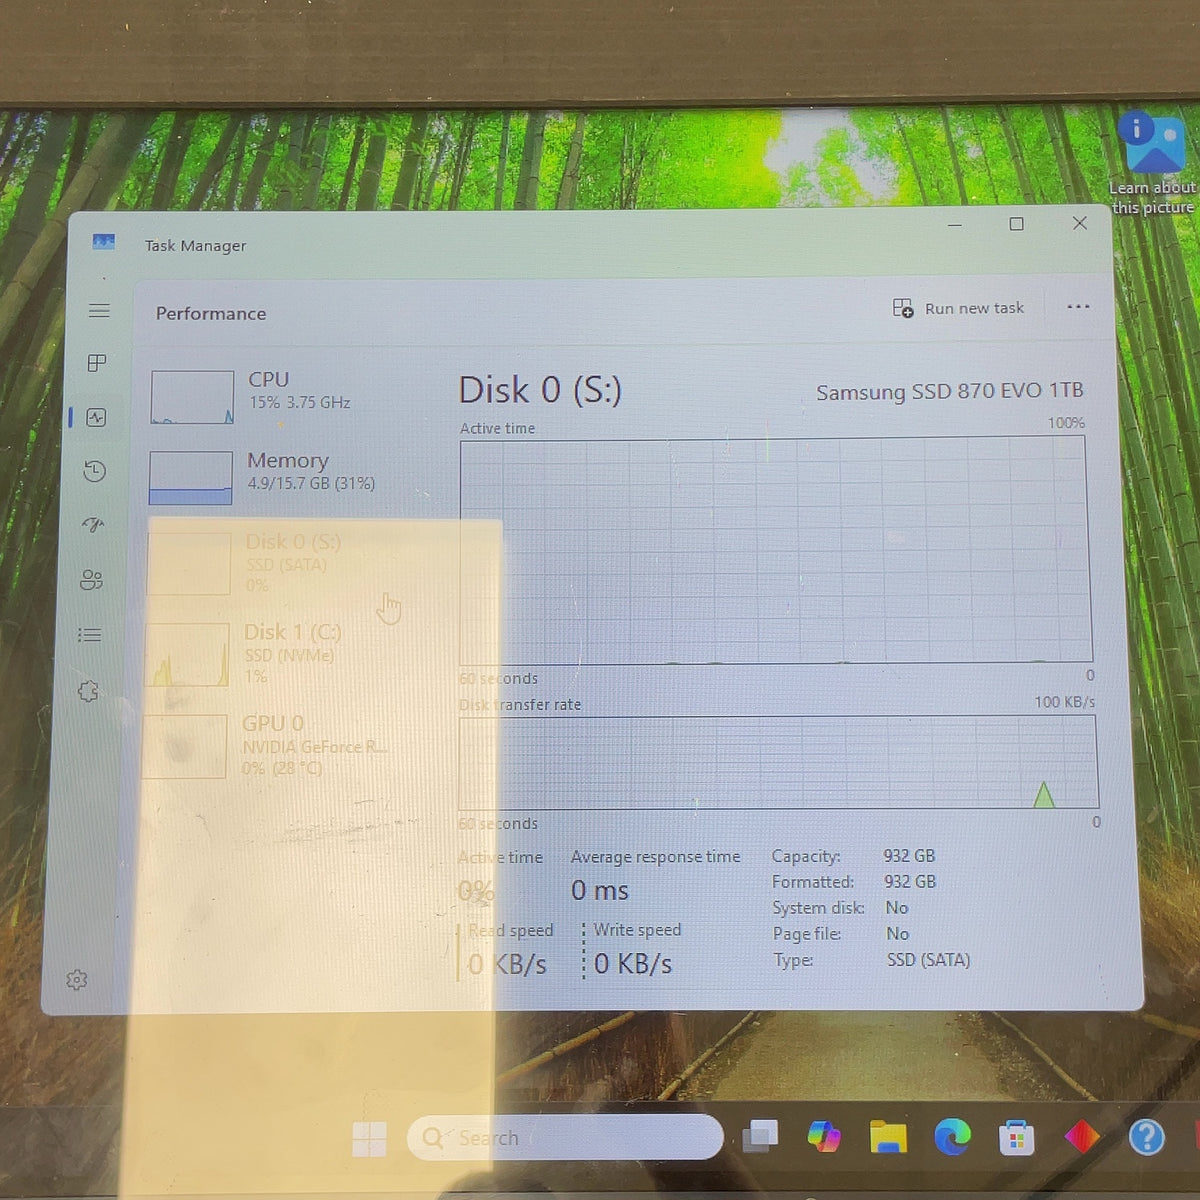1200x1200 pixels.
Task: Open the Task Manager hamburger navigation menu
Action: 99,310
